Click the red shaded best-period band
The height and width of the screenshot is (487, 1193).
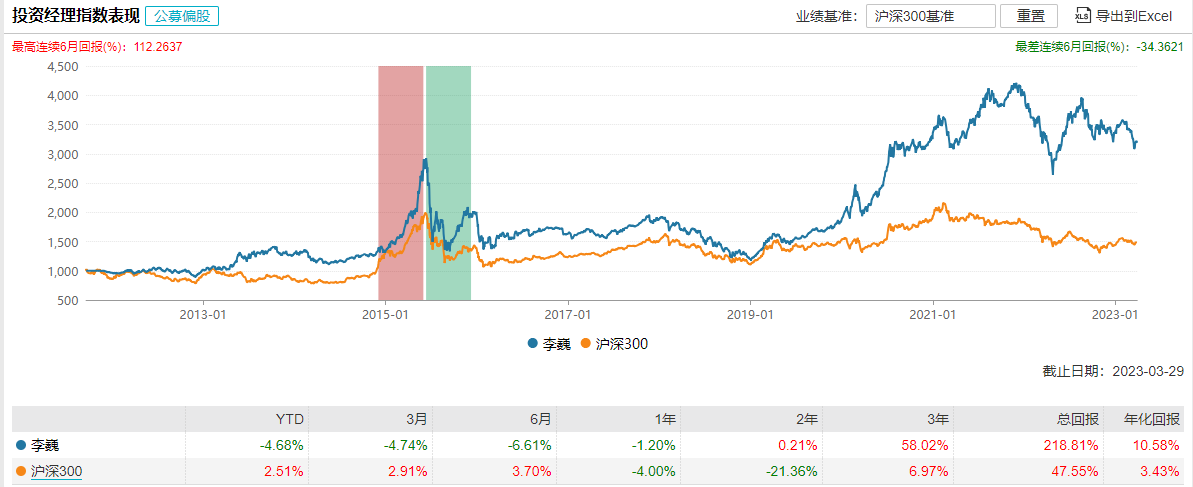click(400, 183)
